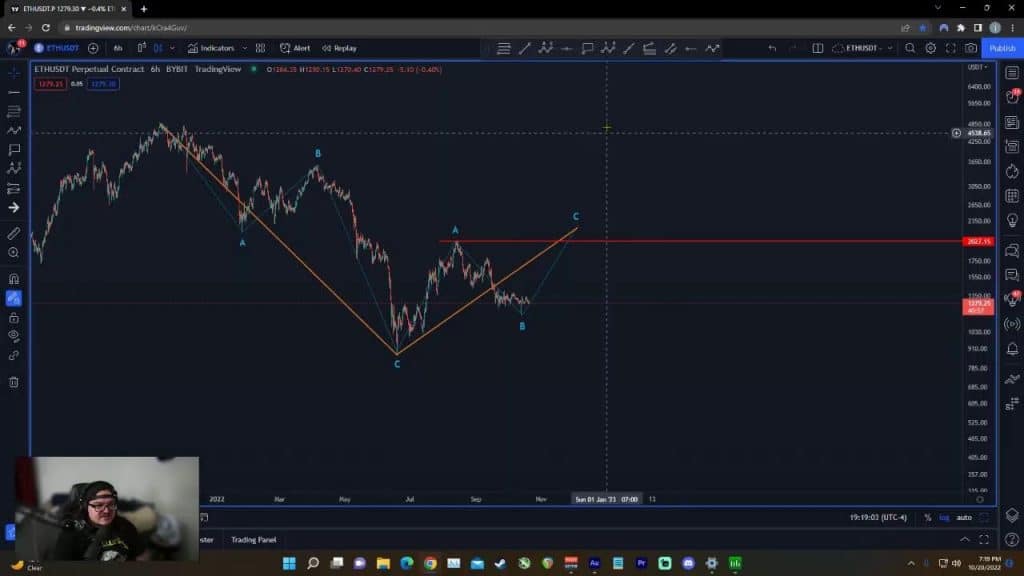Toggle log scale on price axis
This screenshot has height=576, width=1024.
pyautogui.click(x=943, y=517)
